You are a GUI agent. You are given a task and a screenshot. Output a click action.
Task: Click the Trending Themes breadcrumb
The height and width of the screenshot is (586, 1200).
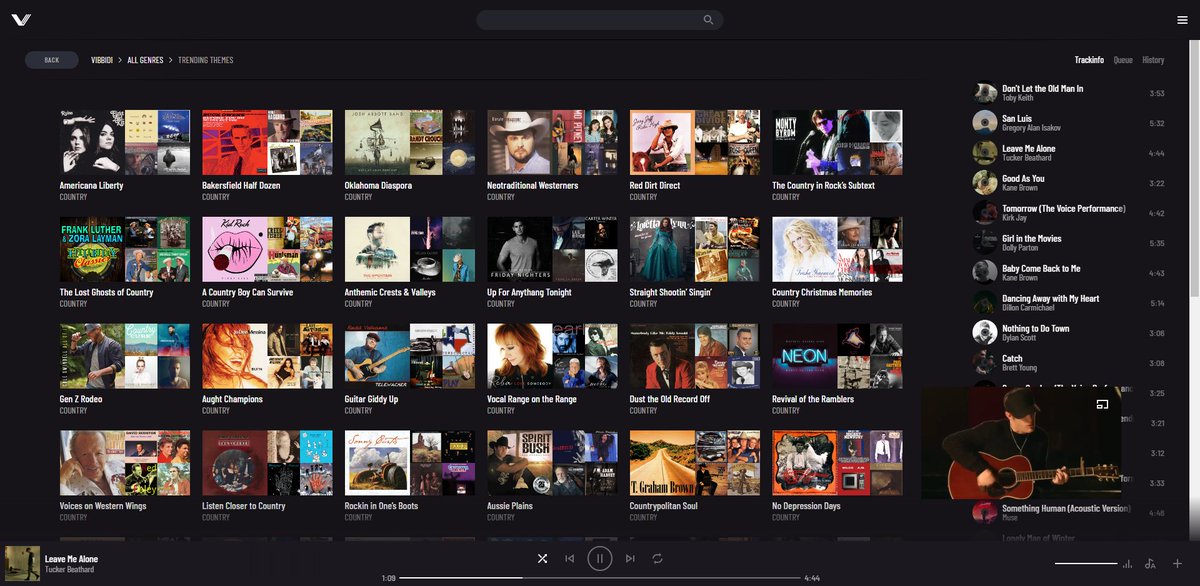(206, 60)
